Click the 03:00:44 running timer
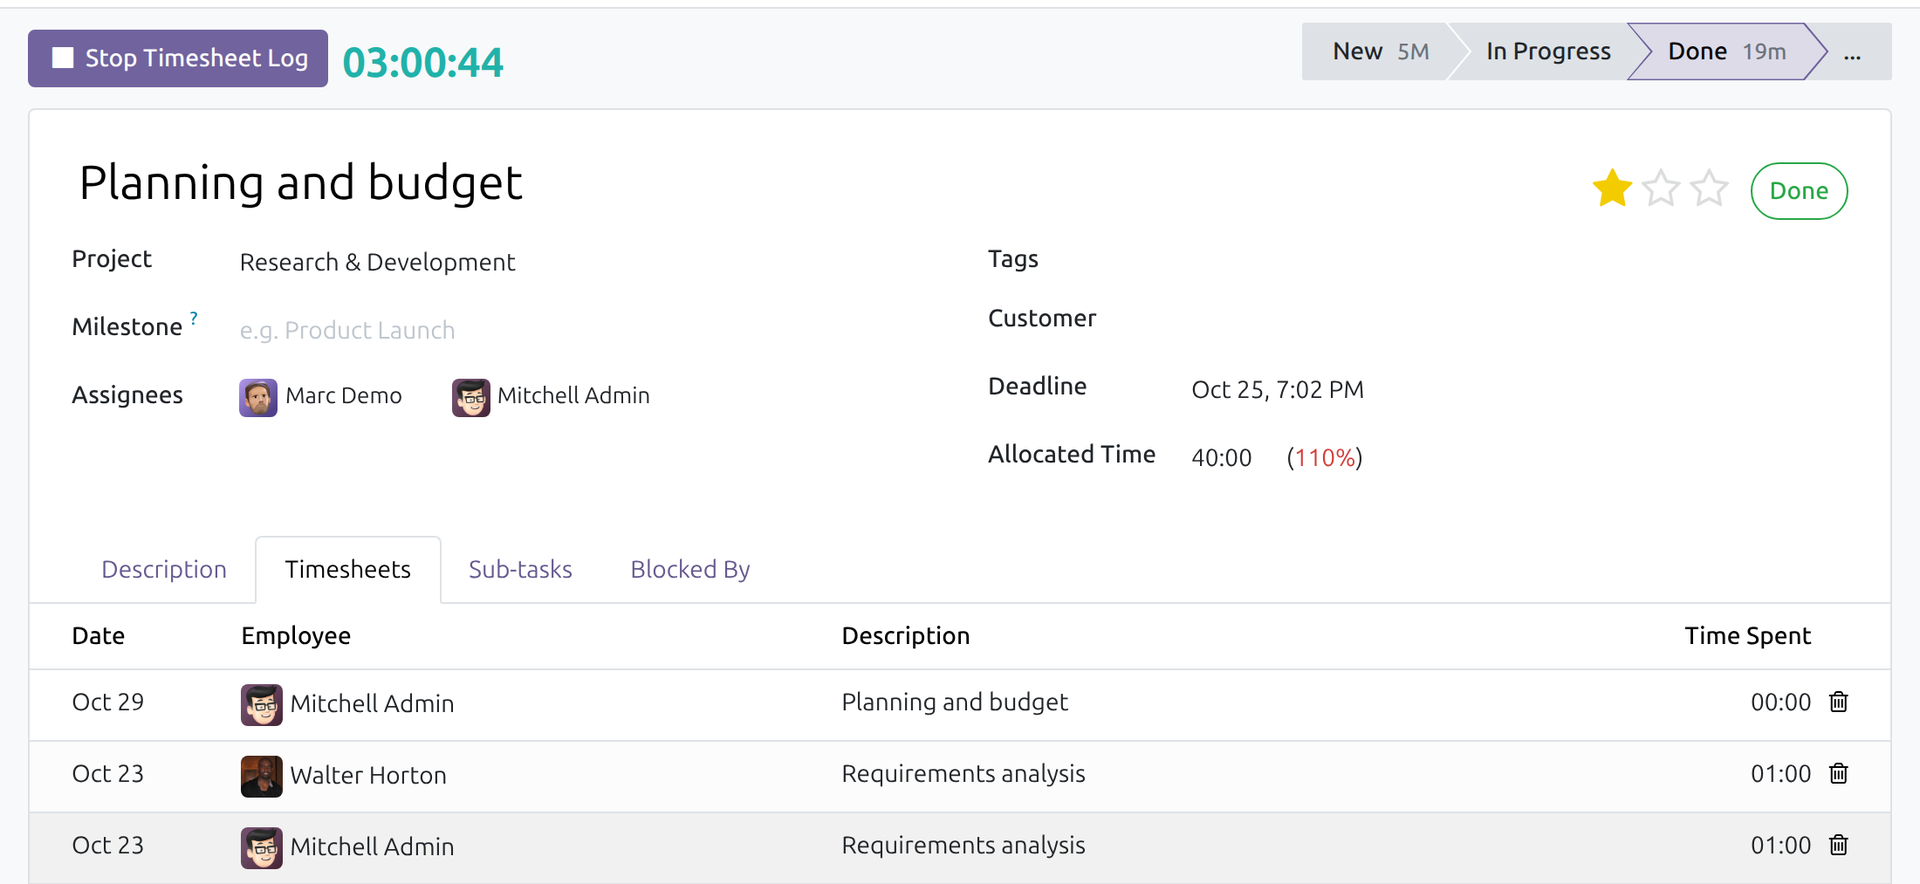Screen dimensions: 1920x884 point(423,62)
